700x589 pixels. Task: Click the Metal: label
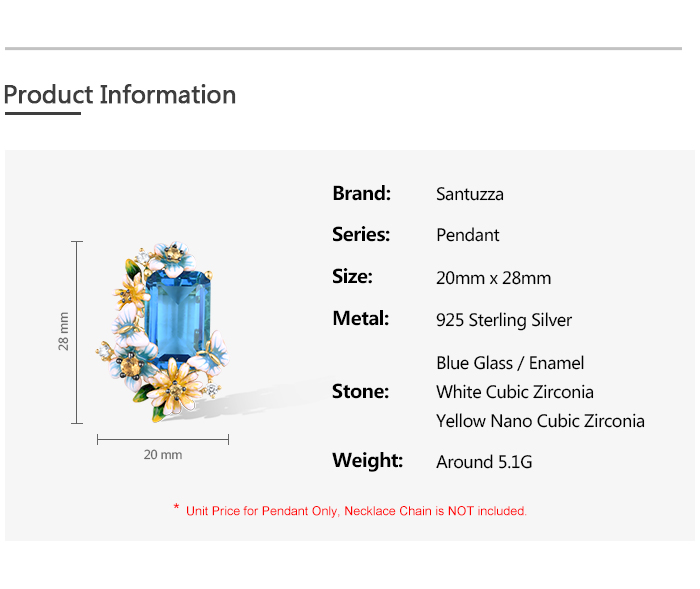[361, 319]
